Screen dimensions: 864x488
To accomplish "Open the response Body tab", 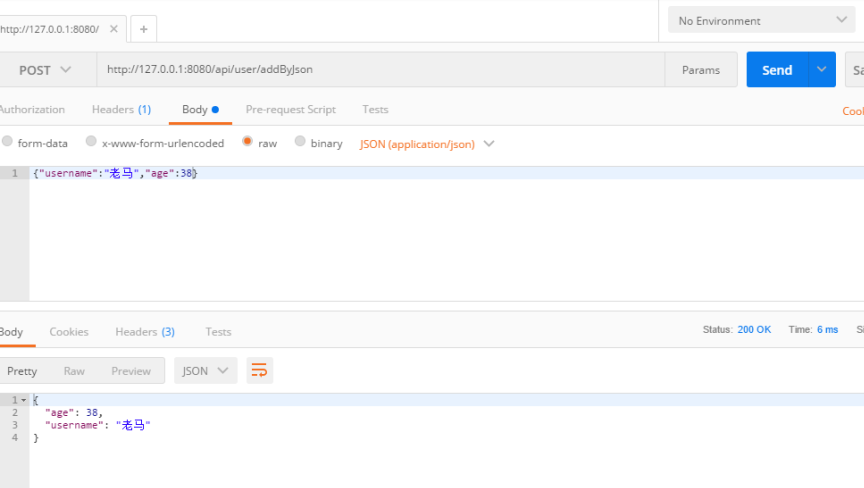I will pyautogui.click(x=12, y=332).
